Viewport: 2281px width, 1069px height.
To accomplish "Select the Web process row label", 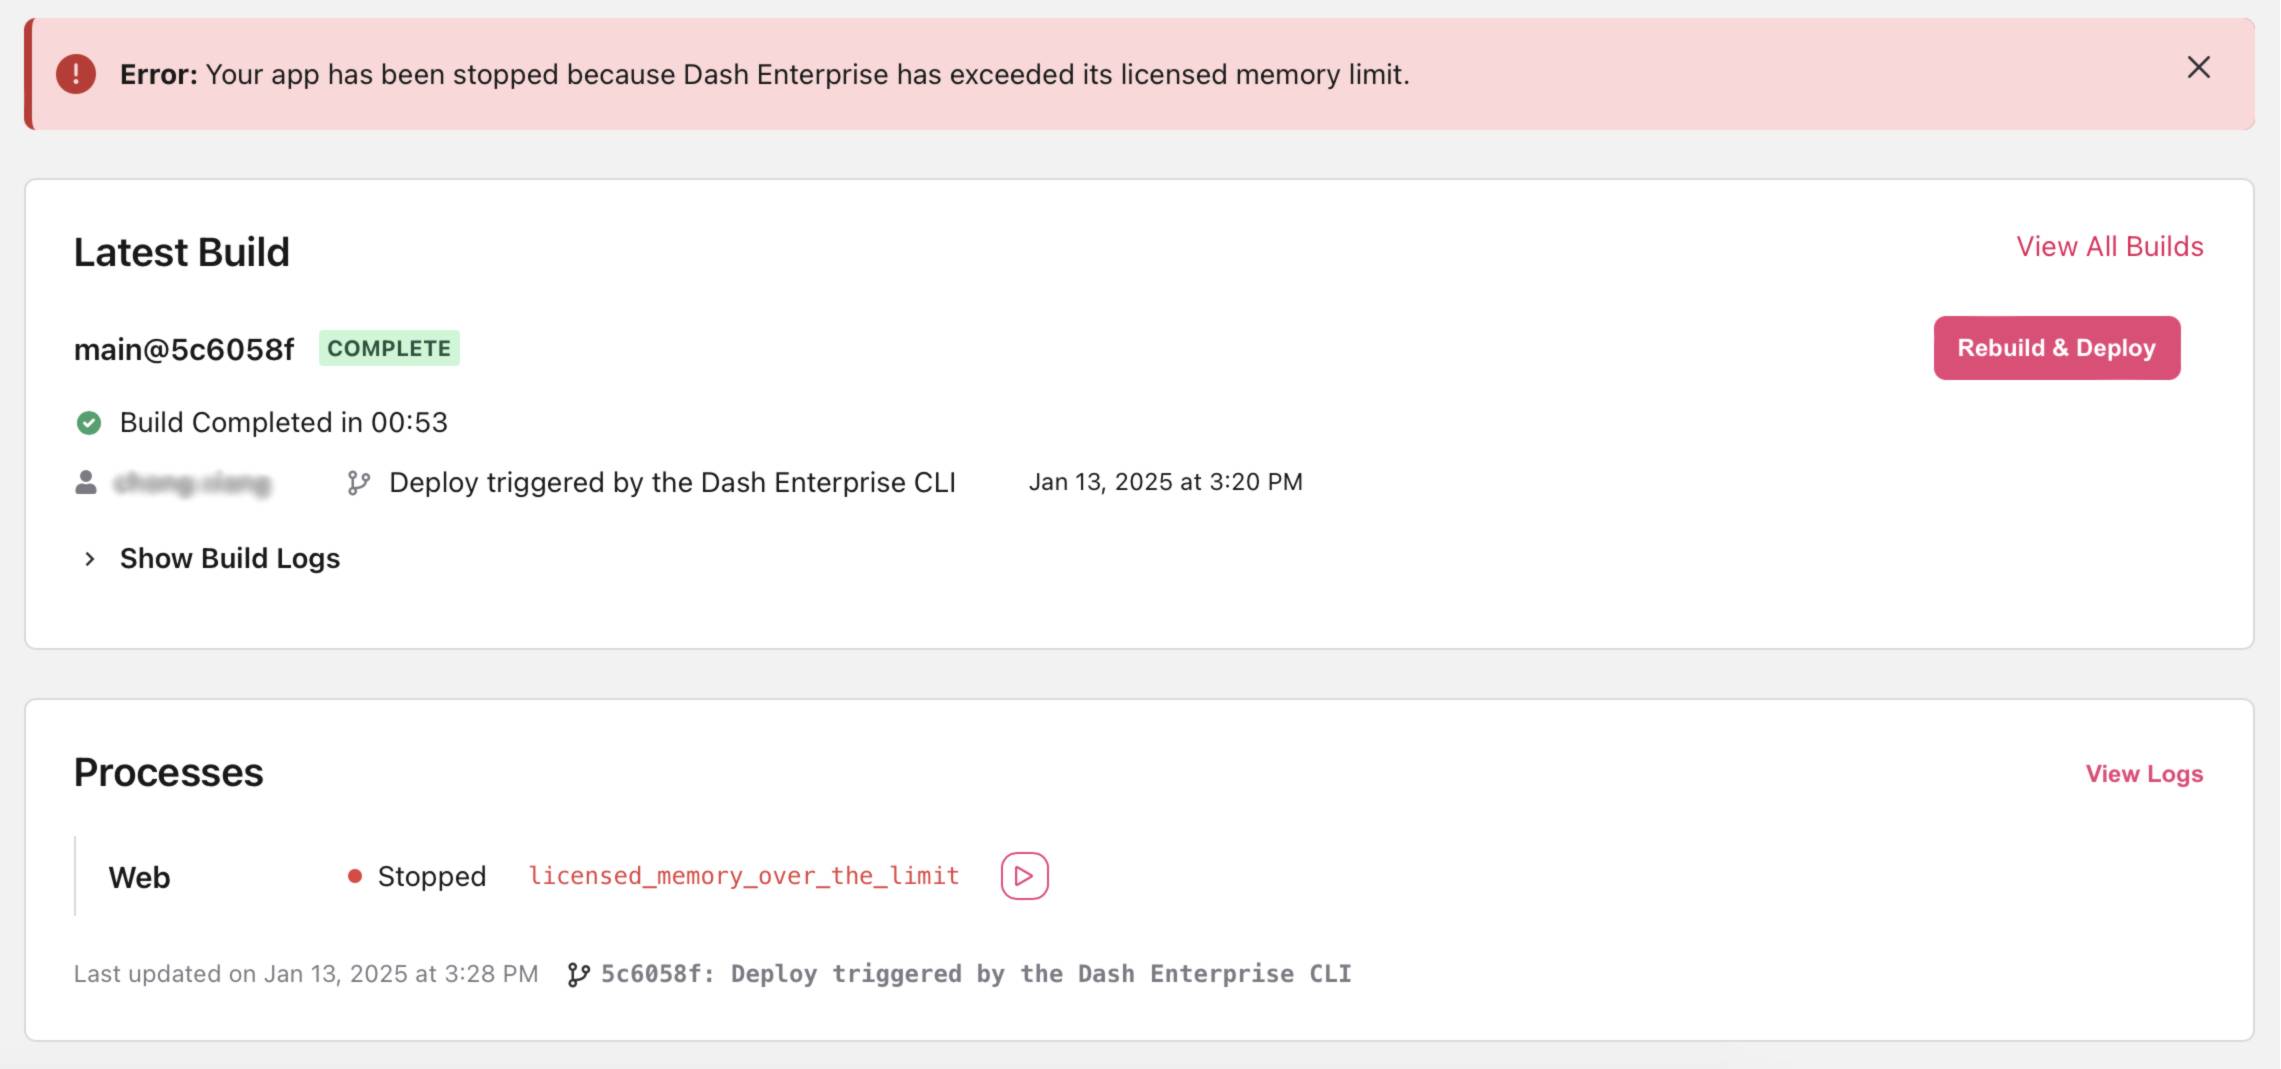I will (x=139, y=877).
